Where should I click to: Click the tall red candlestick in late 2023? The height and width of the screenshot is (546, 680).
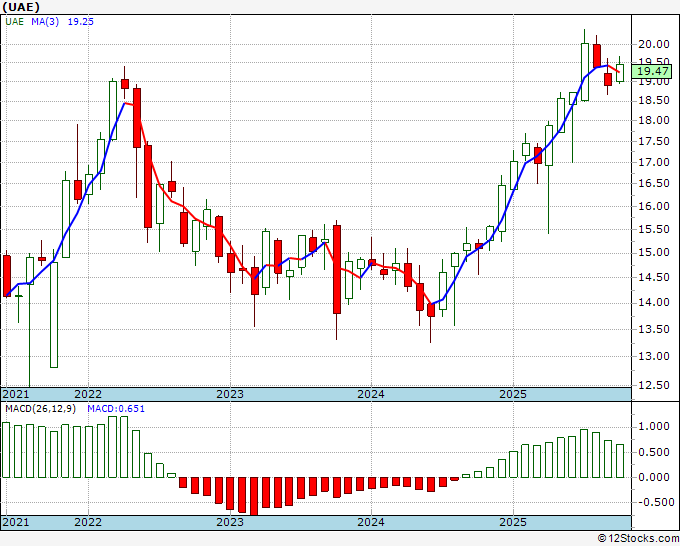click(x=337, y=269)
